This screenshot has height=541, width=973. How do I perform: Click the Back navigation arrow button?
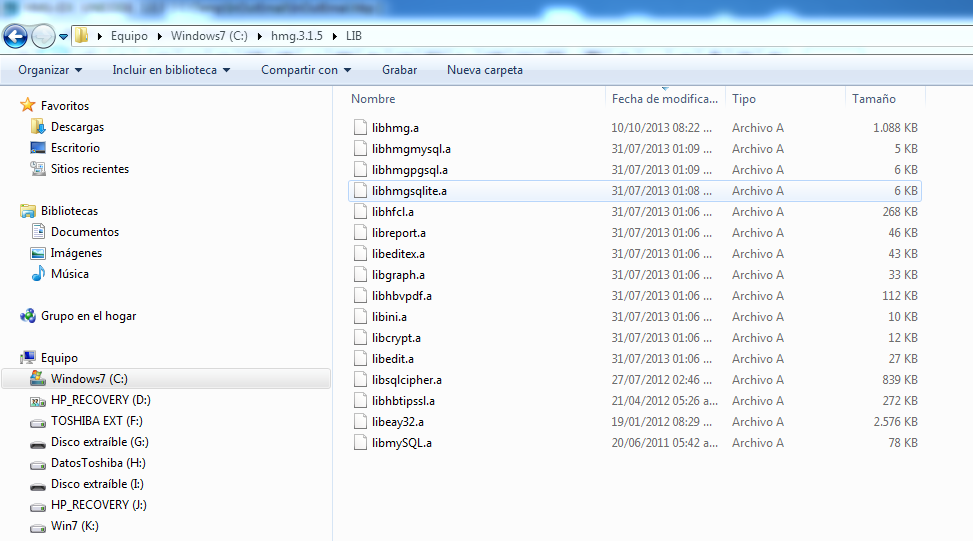click(15, 37)
